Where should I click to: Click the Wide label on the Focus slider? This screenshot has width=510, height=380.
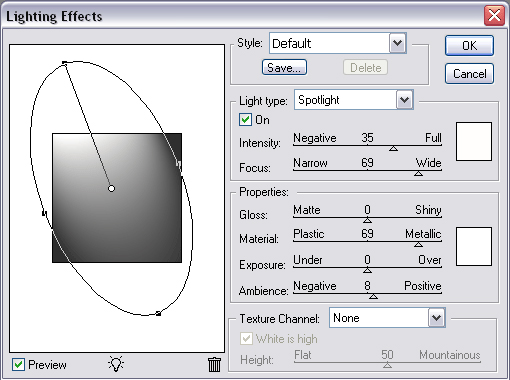point(429,163)
